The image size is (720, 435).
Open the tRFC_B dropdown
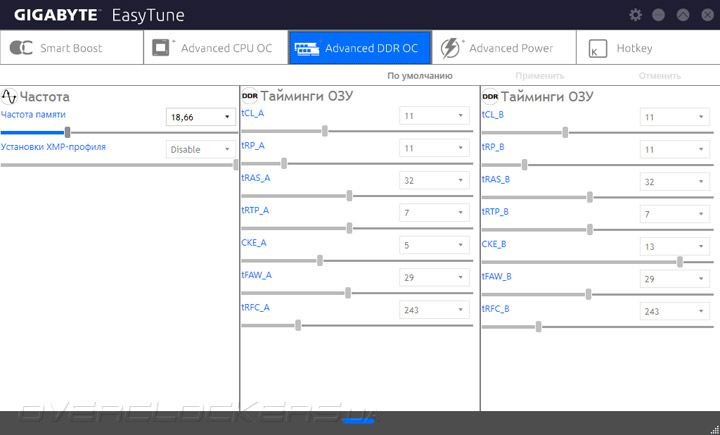(675, 311)
